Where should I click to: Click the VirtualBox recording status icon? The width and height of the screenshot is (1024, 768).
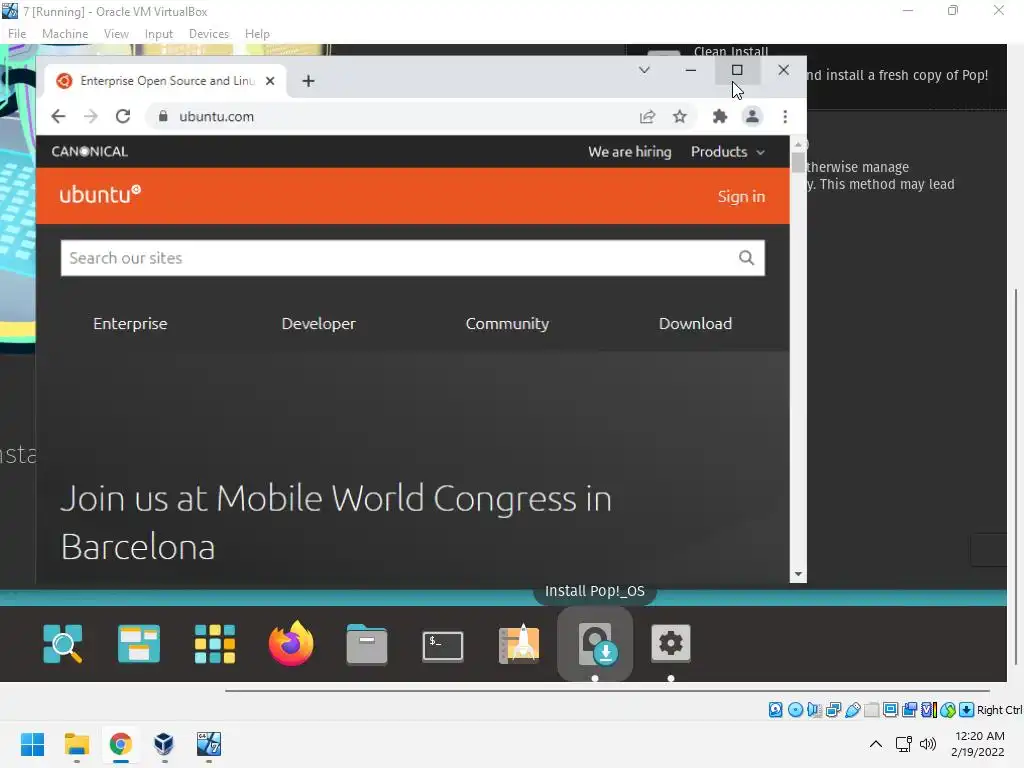909,710
